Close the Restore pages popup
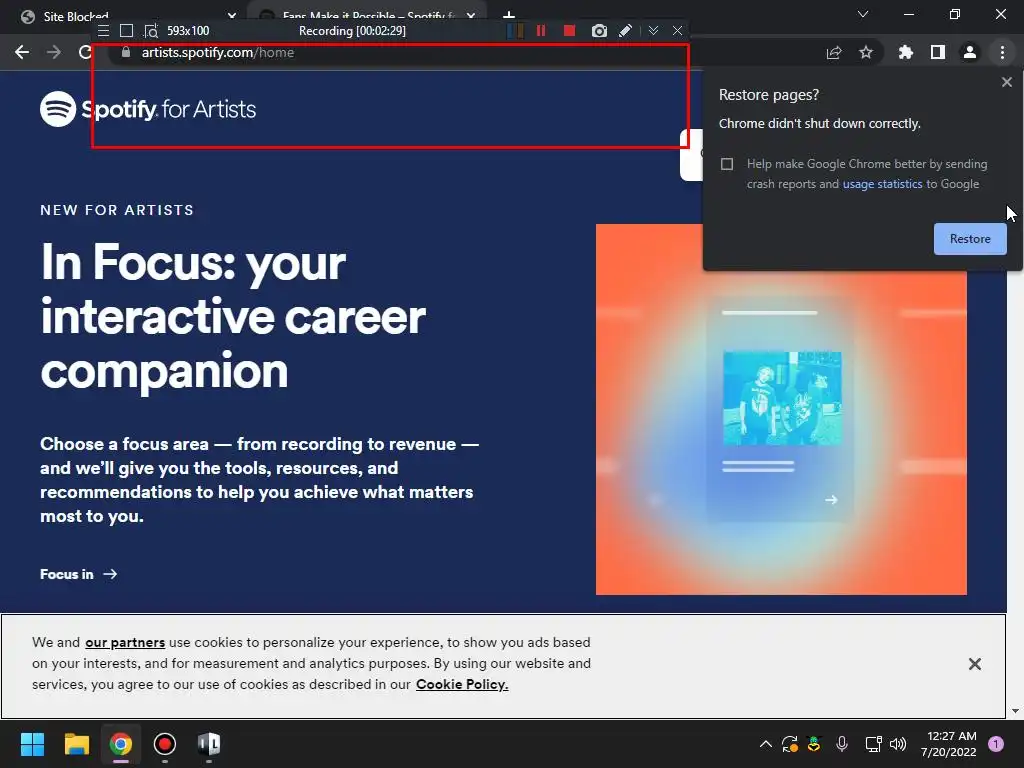The image size is (1024, 768). [x=1006, y=82]
